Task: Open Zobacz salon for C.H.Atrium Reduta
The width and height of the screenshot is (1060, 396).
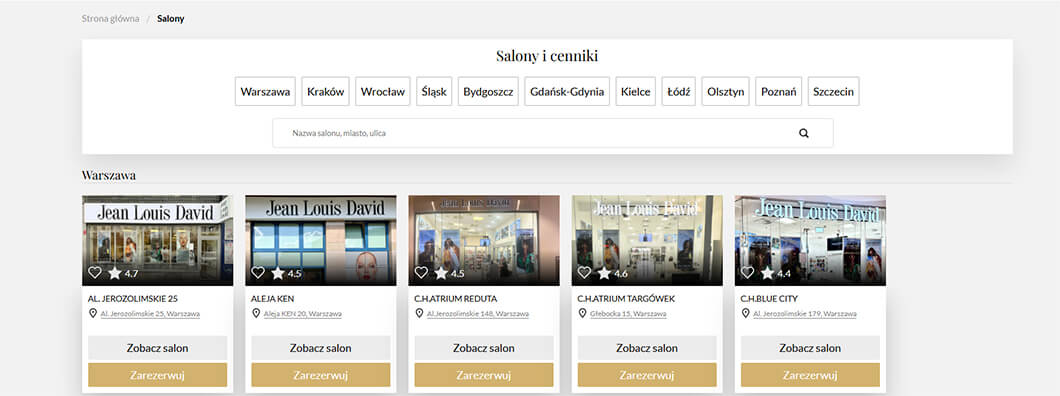Action: click(484, 348)
